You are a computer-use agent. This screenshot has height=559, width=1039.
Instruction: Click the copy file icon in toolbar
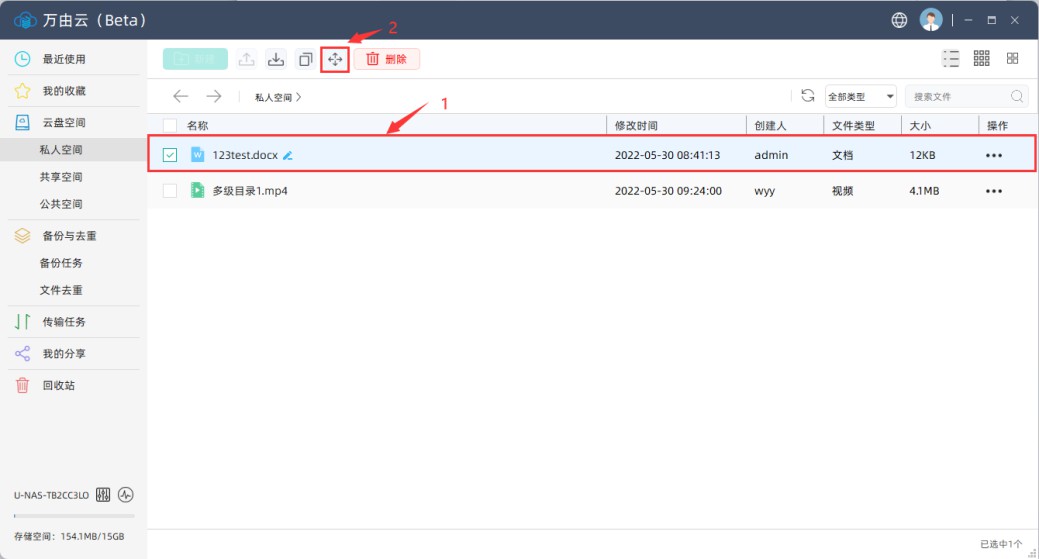click(305, 60)
